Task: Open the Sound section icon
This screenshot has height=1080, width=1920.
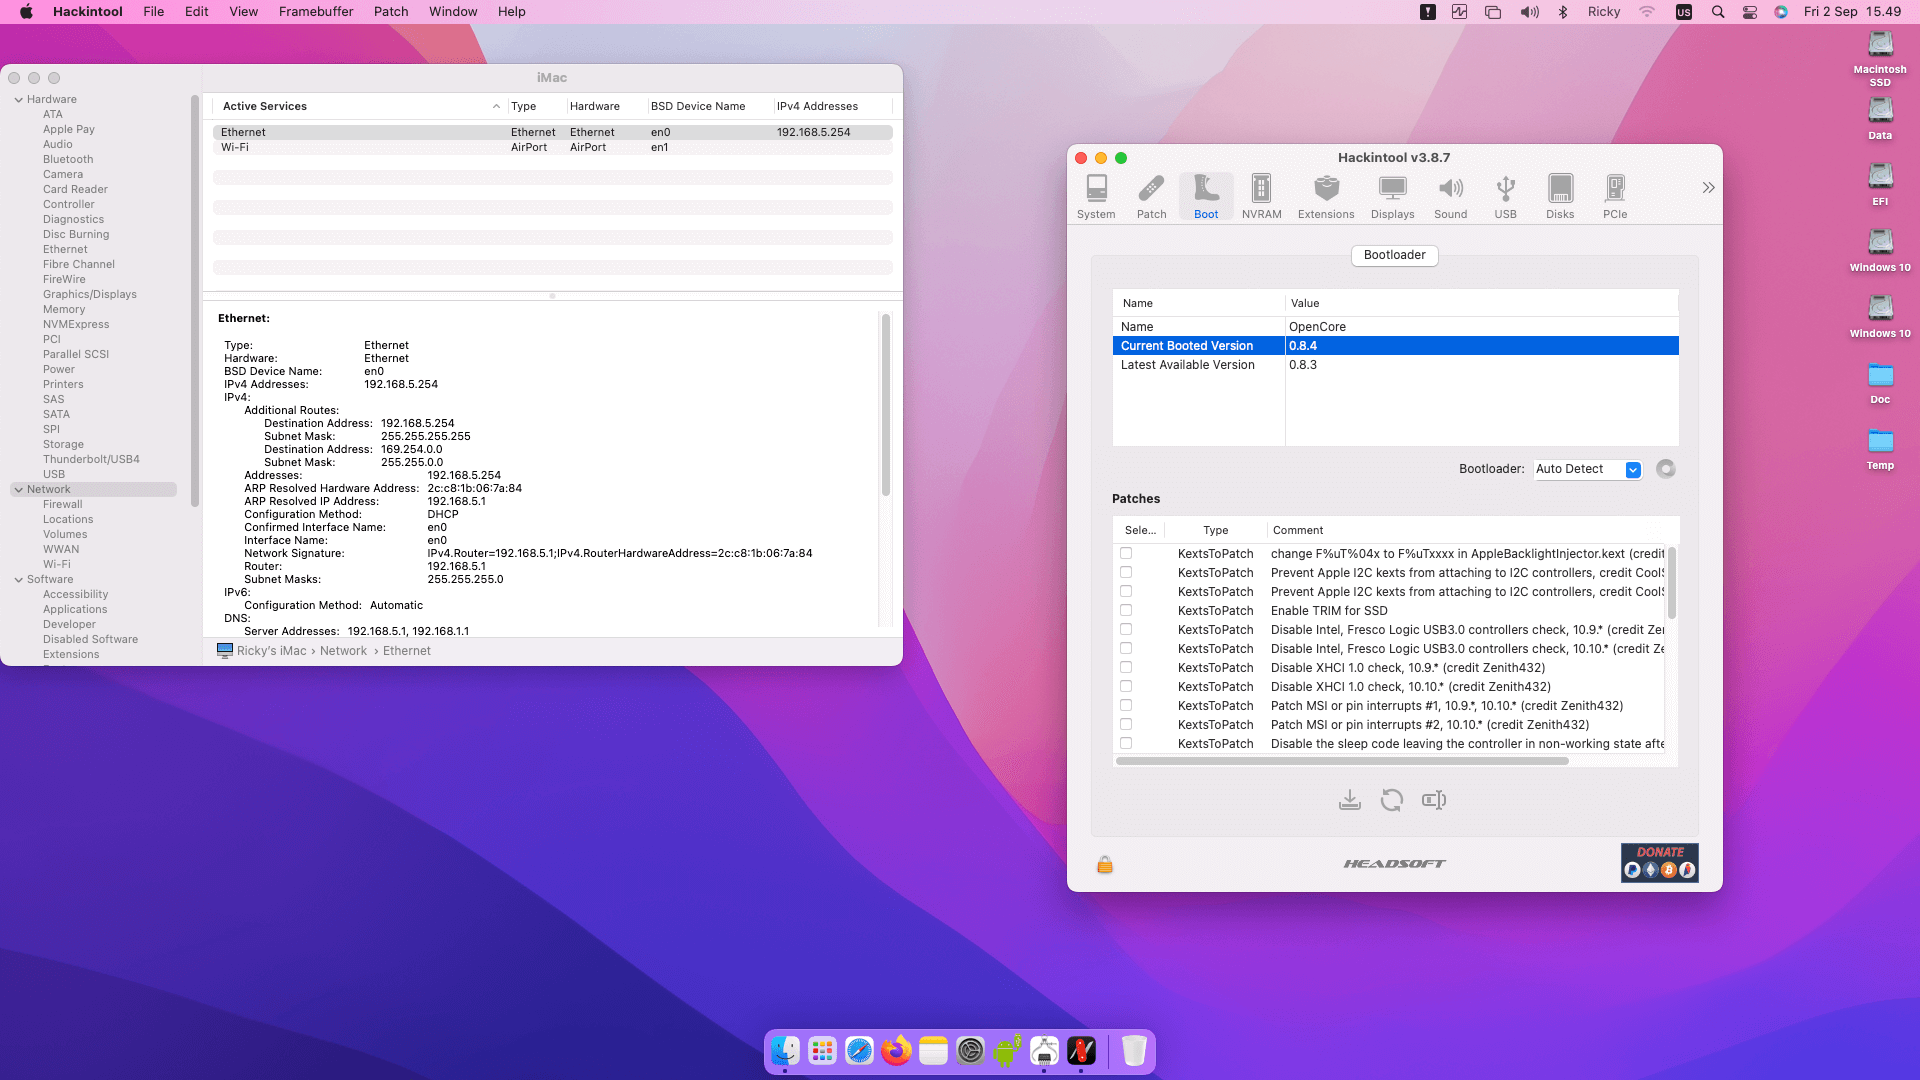Action: pyautogui.click(x=1451, y=193)
